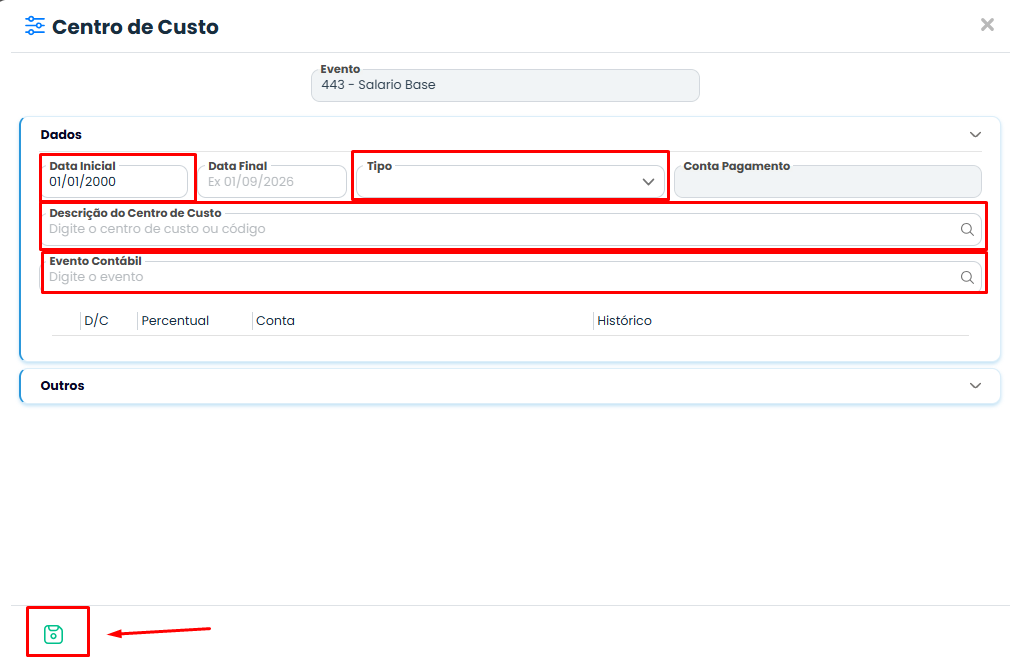
Task: Focus the Data Final field
Action: click(272, 182)
